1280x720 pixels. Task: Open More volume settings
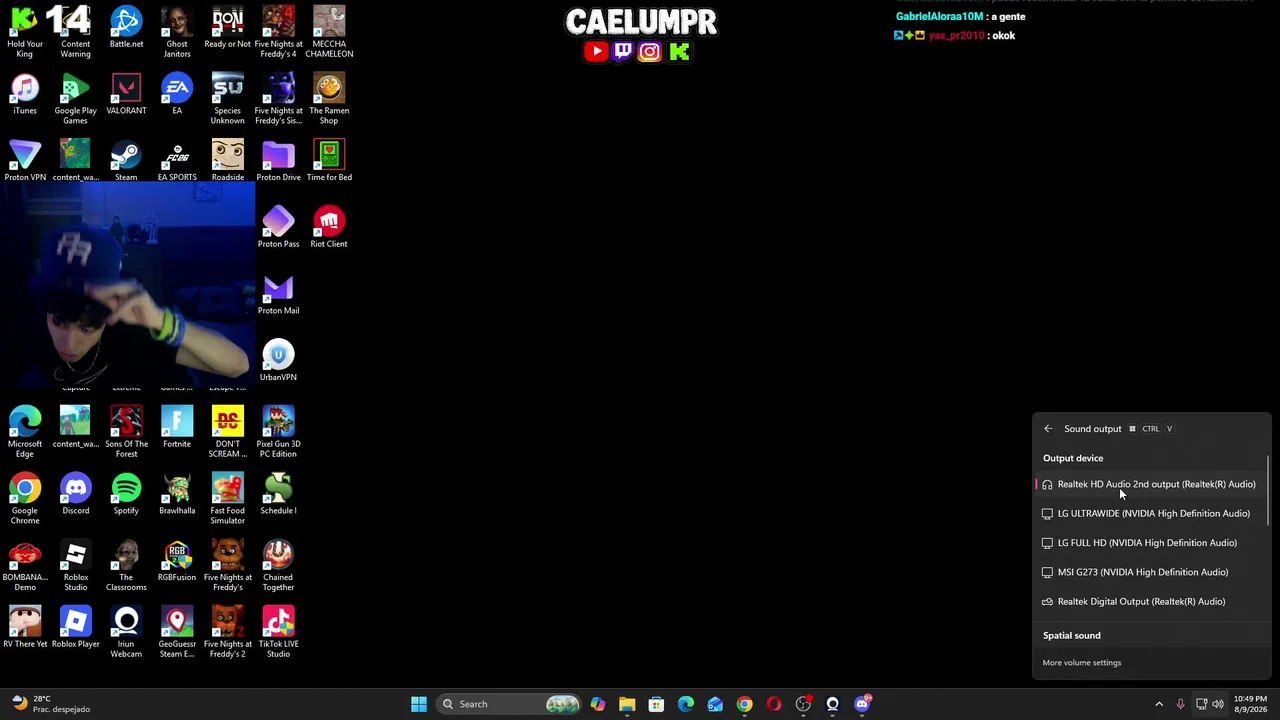click(1082, 662)
